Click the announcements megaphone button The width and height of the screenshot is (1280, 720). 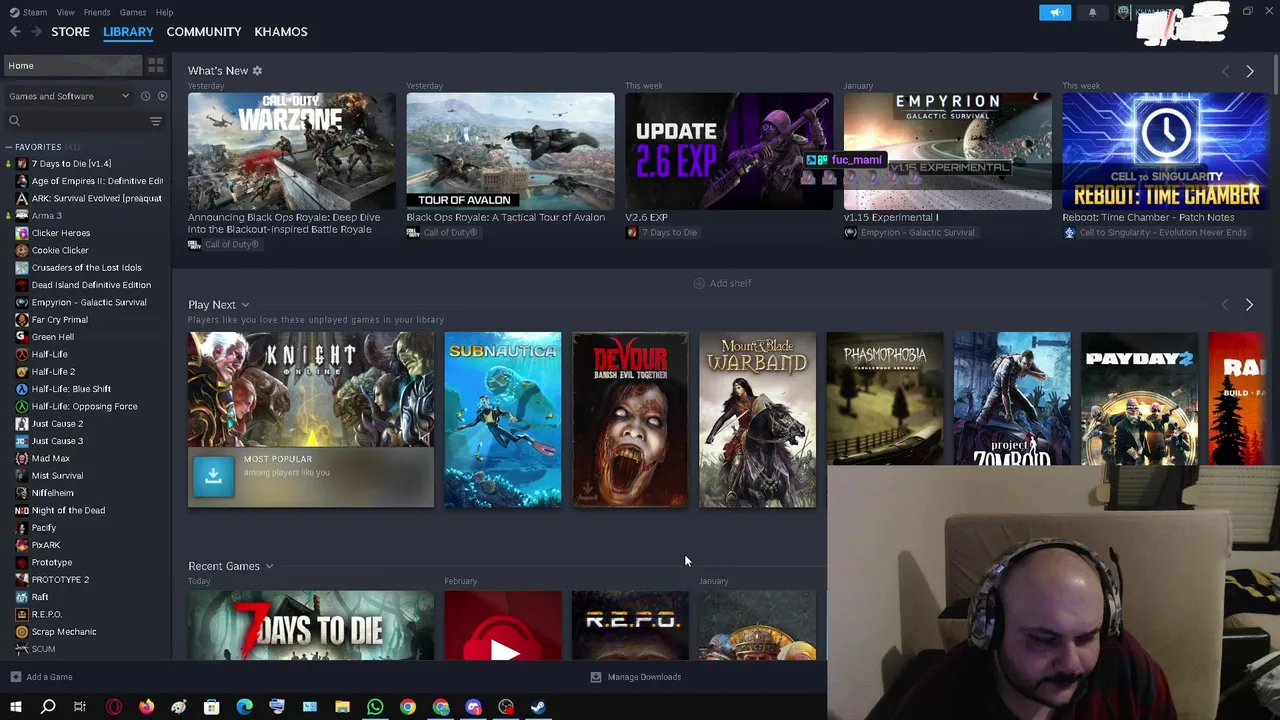click(x=1055, y=12)
